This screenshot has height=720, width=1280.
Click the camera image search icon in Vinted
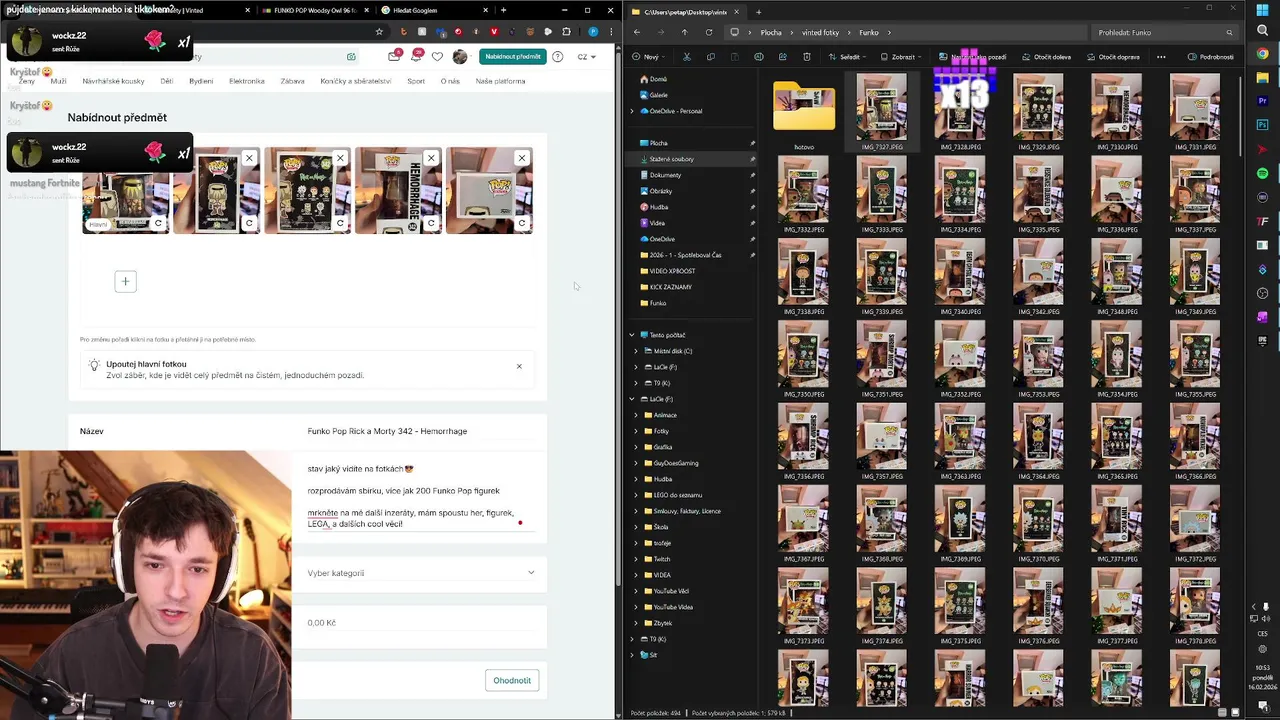click(351, 57)
